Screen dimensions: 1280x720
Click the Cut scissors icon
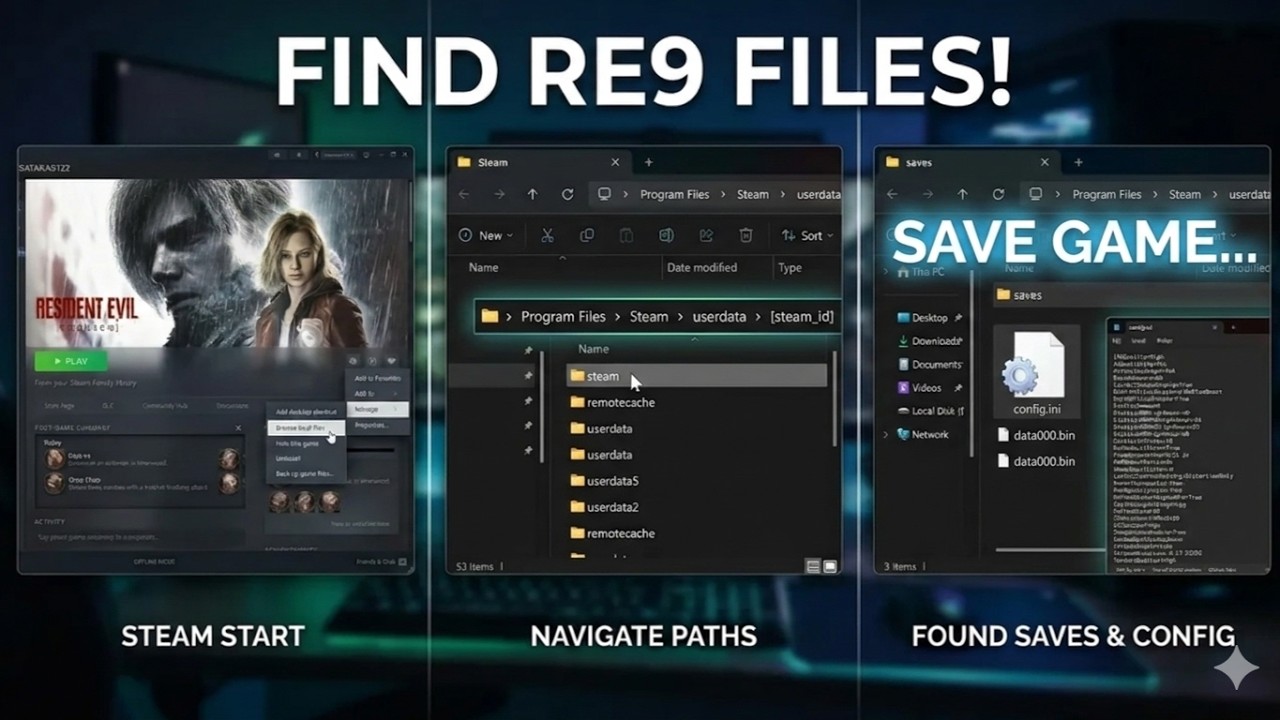click(x=547, y=236)
